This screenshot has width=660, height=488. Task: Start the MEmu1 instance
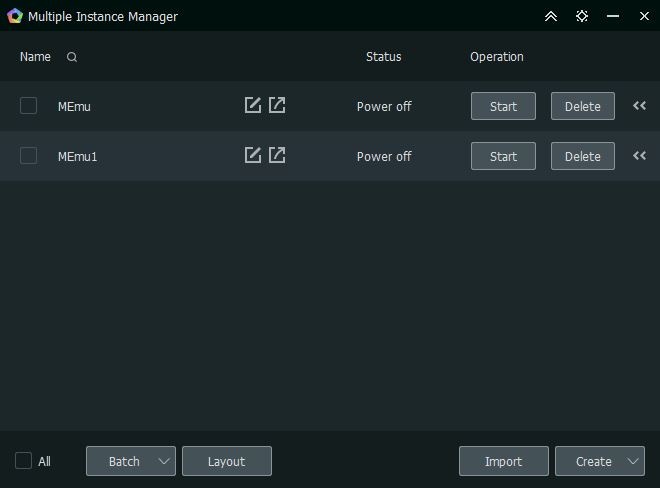coord(503,156)
